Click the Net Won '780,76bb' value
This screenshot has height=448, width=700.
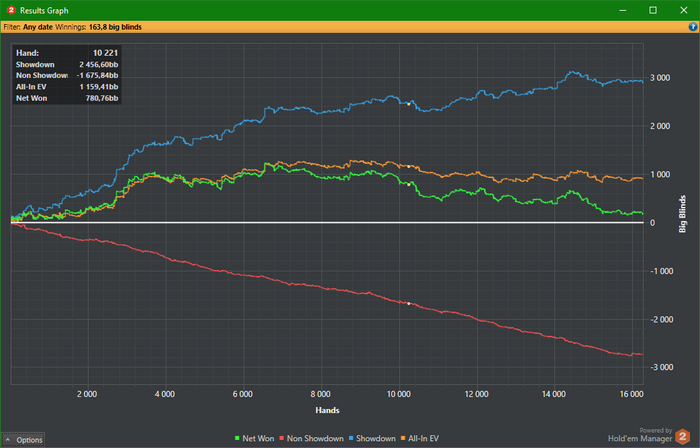pos(102,98)
